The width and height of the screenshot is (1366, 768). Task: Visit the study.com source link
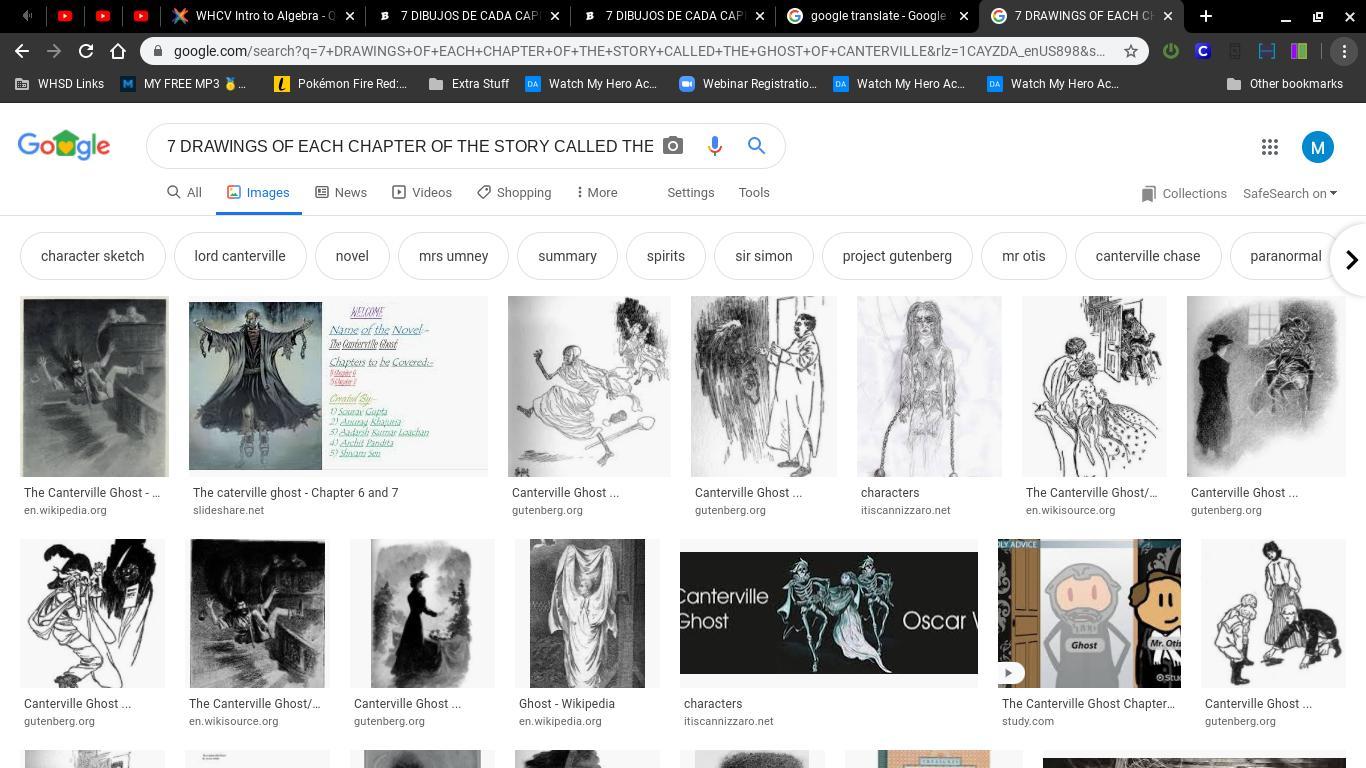(1028, 721)
